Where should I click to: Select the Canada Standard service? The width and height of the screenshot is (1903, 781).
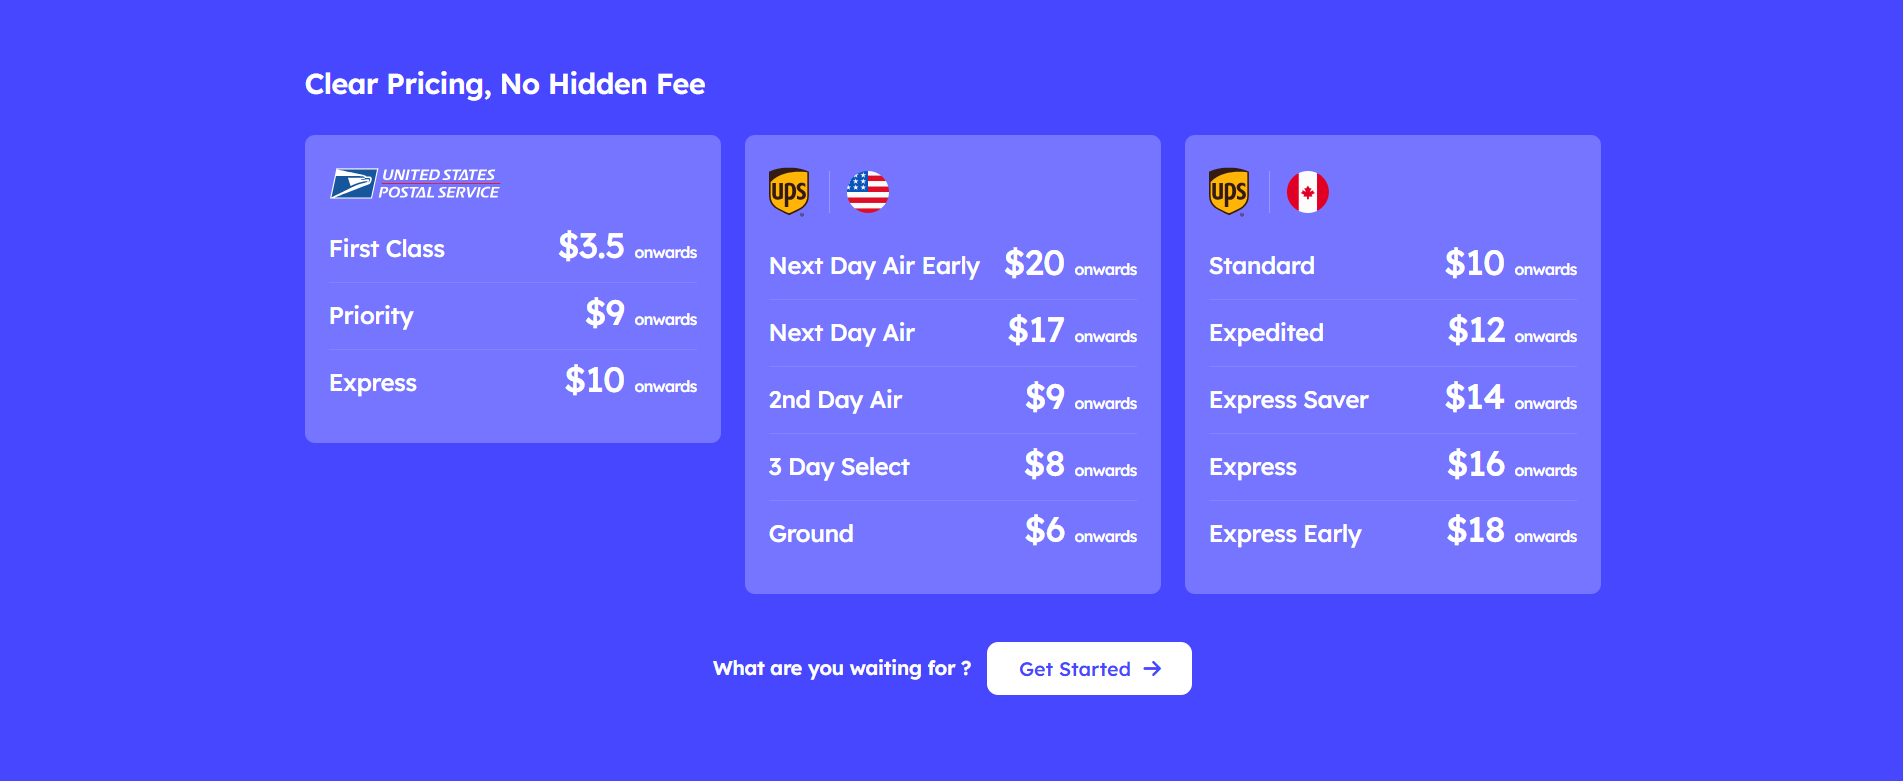1262,266
